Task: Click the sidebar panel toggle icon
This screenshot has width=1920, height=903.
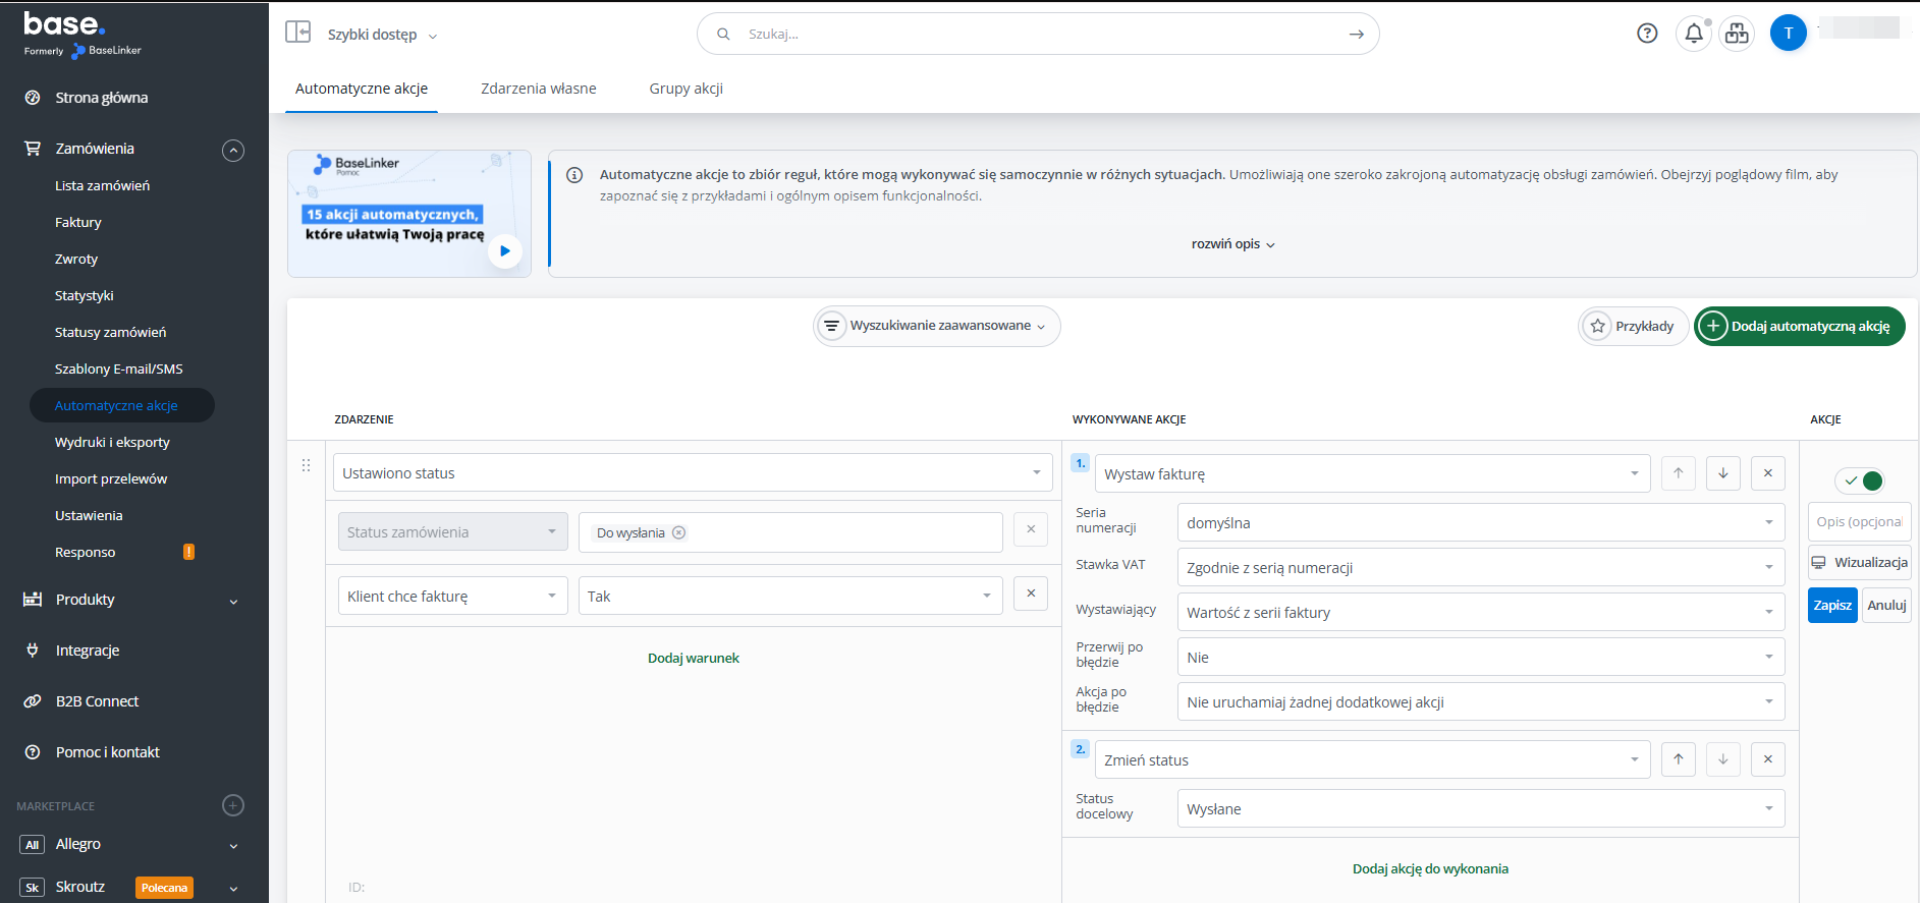Action: pyautogui.click(x=298, y=32)
